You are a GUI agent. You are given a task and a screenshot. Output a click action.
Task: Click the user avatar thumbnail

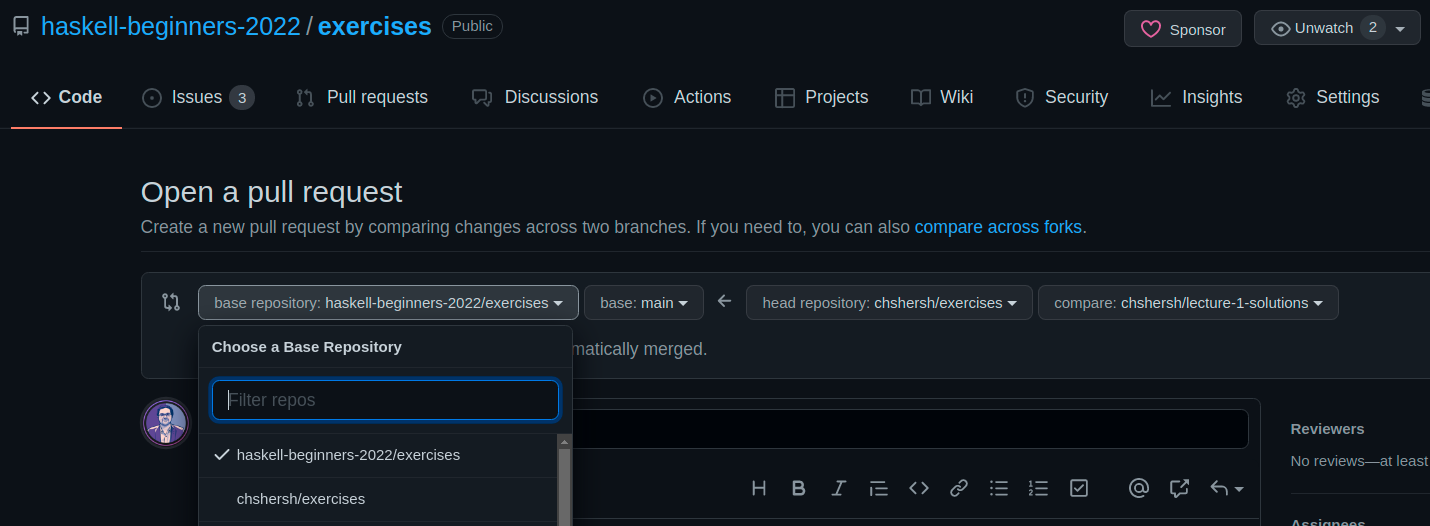click(x=165, y=423)
